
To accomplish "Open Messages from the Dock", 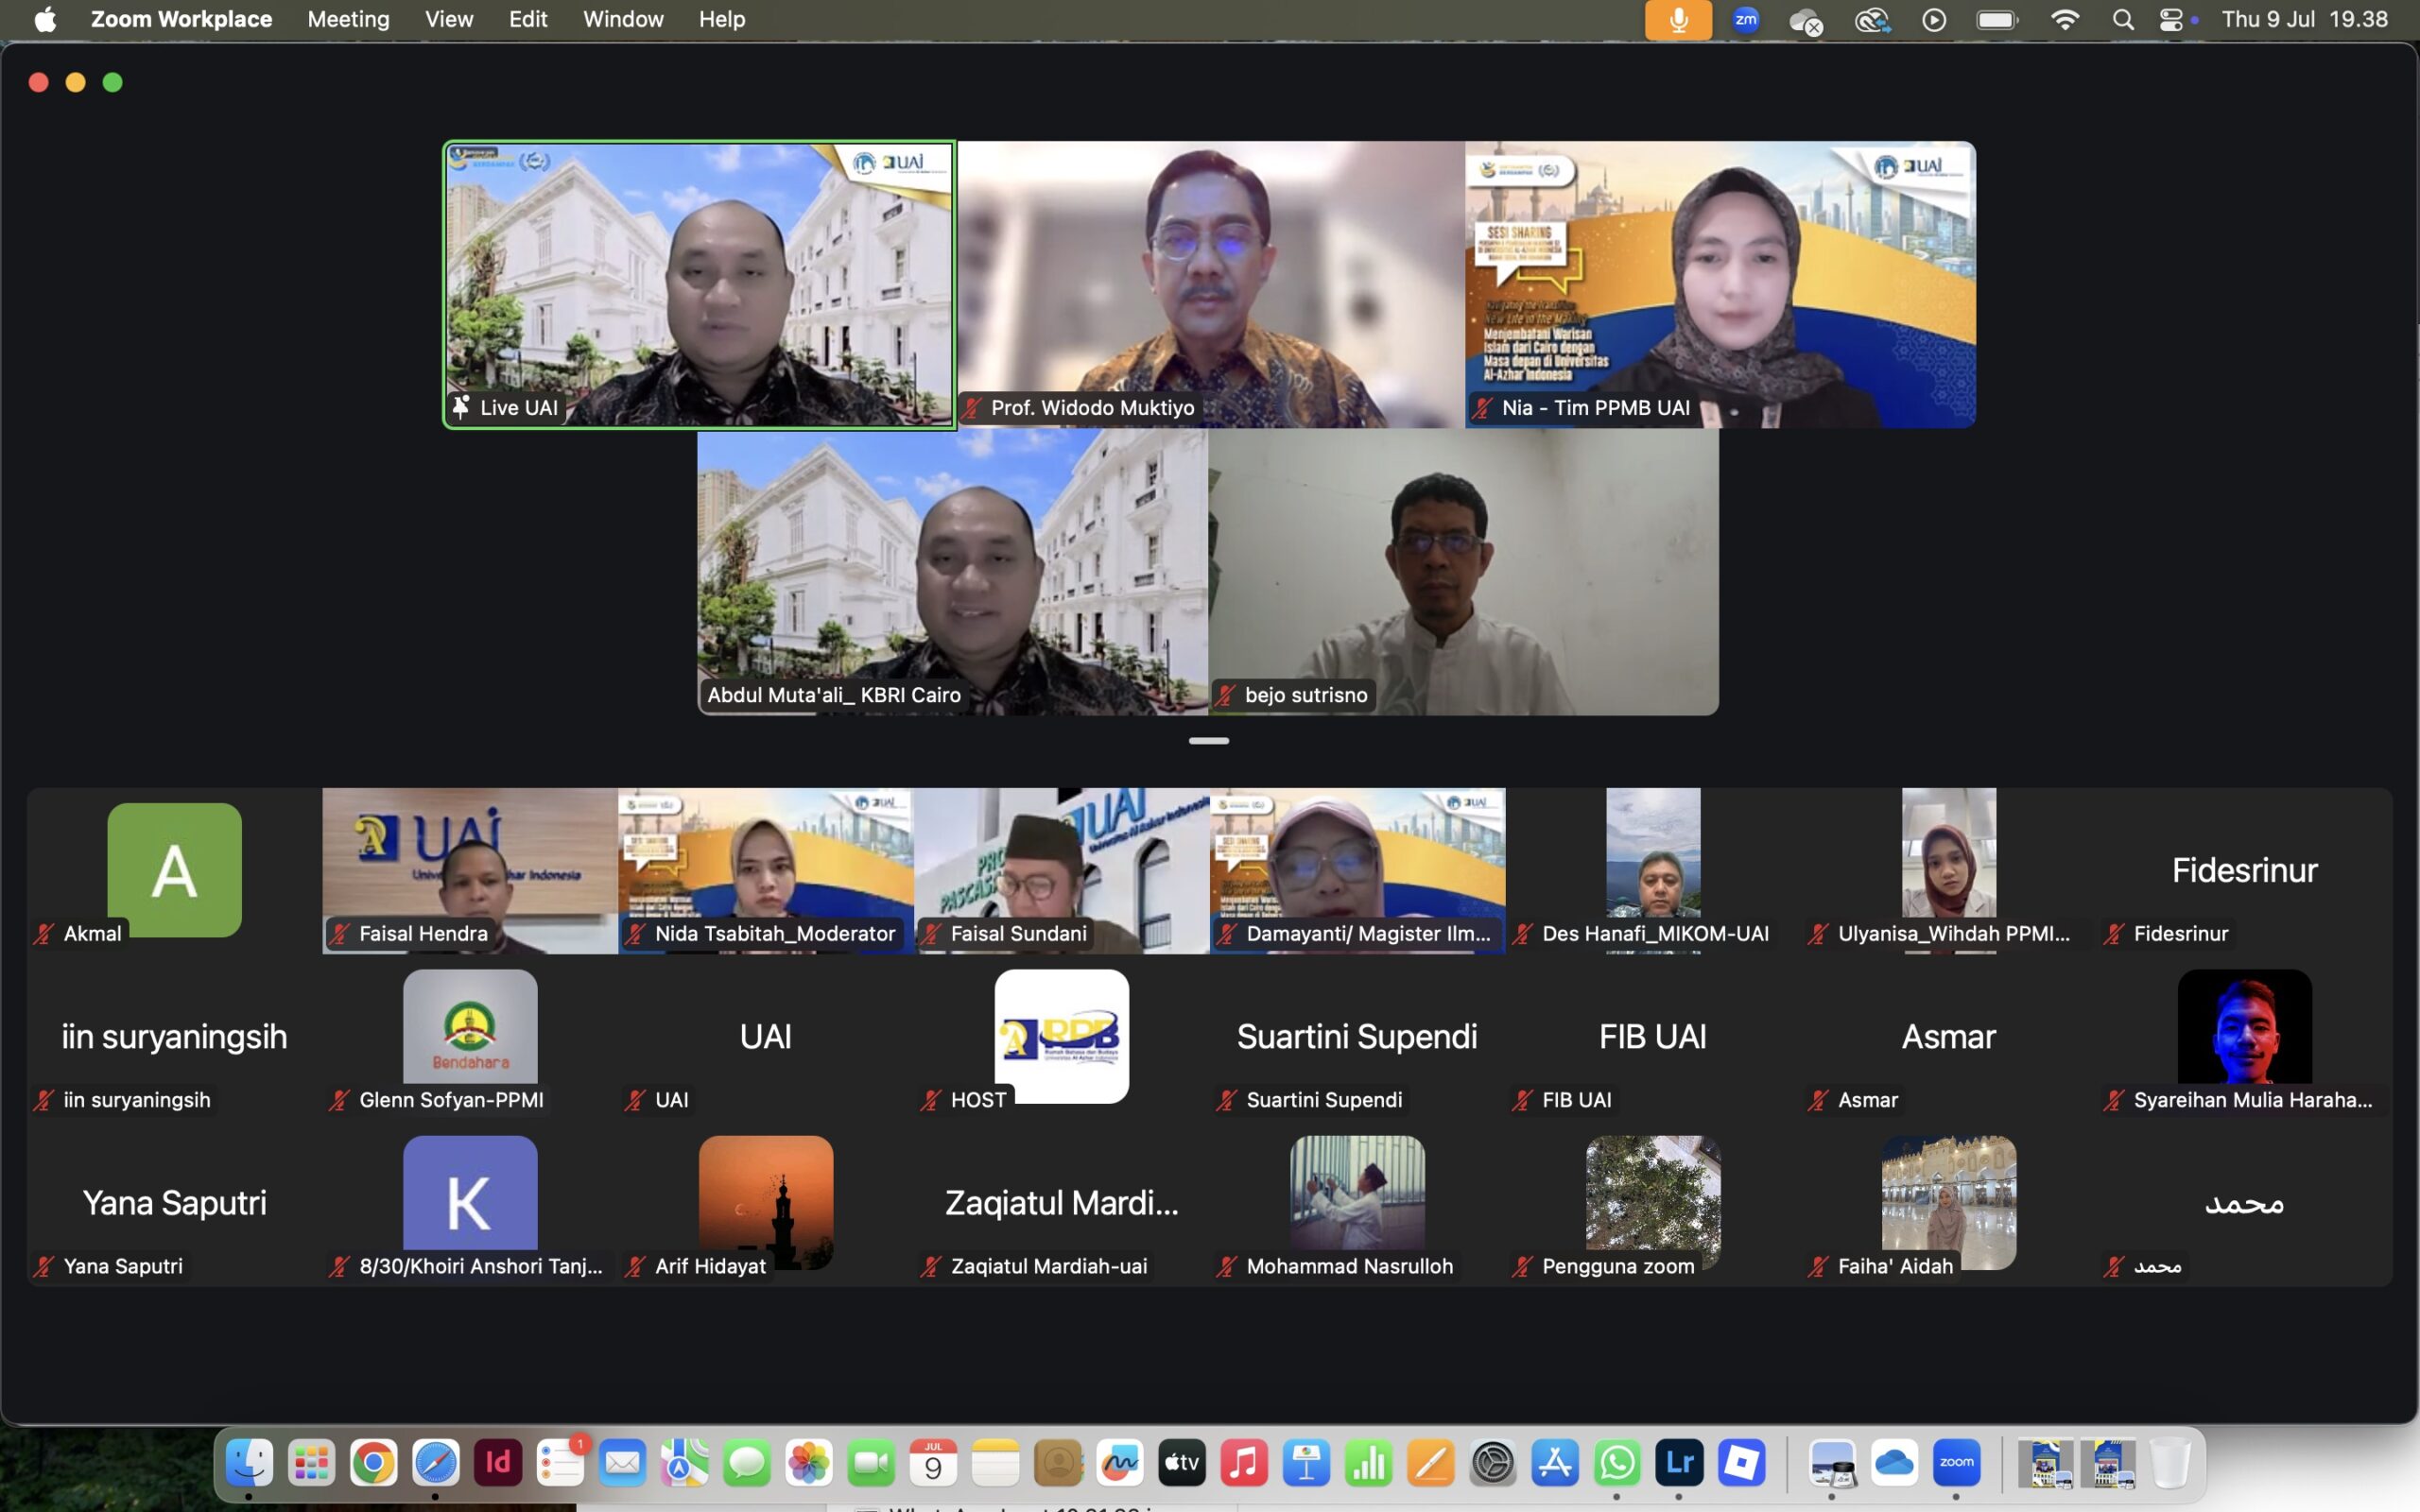I will (747, 1464).
